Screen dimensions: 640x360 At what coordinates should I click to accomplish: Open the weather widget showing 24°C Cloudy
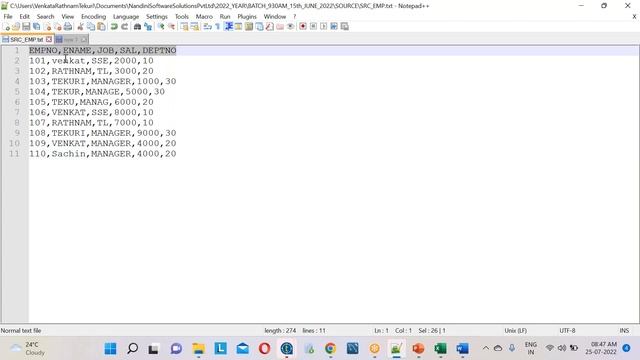(x=28, y=349)
